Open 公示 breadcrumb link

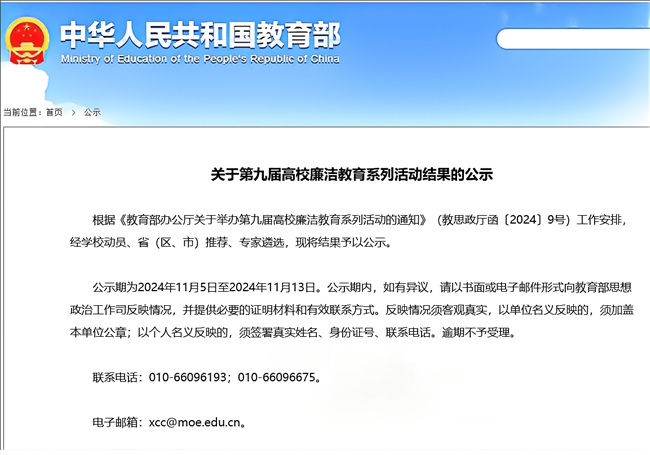click(92, 112)
